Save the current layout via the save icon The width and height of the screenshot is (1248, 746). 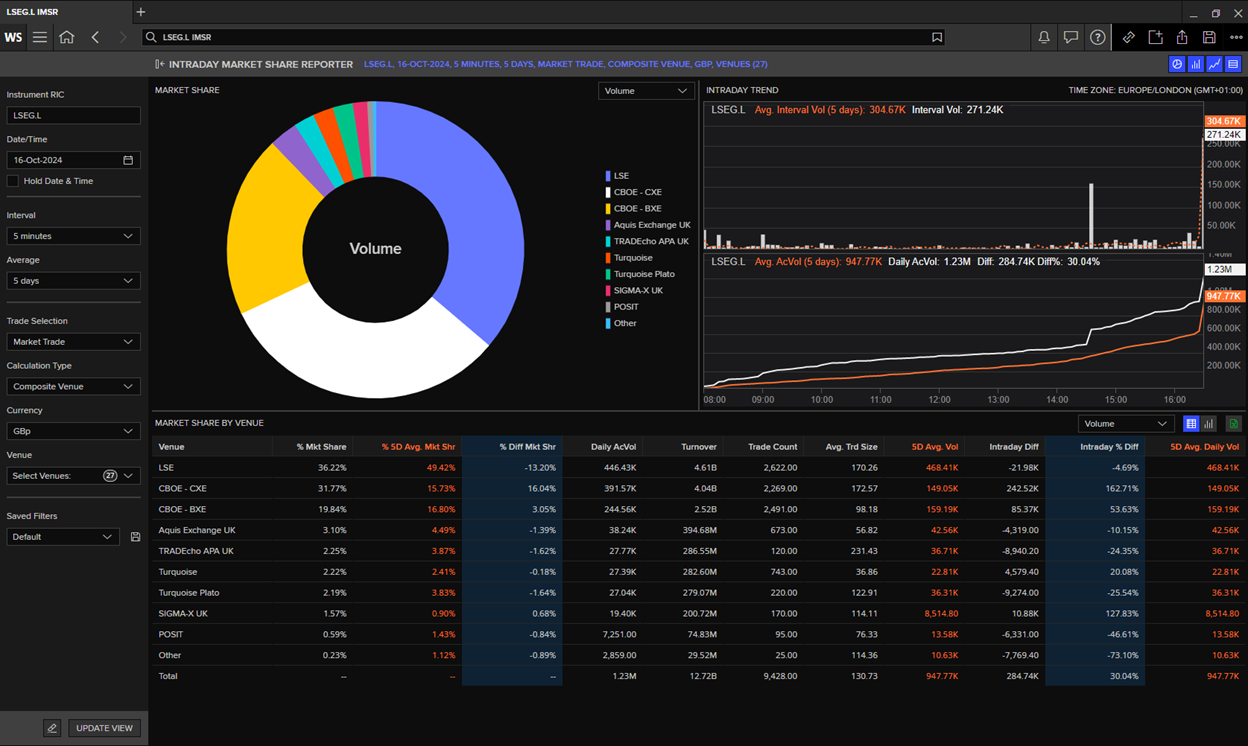pos(1208,37)
